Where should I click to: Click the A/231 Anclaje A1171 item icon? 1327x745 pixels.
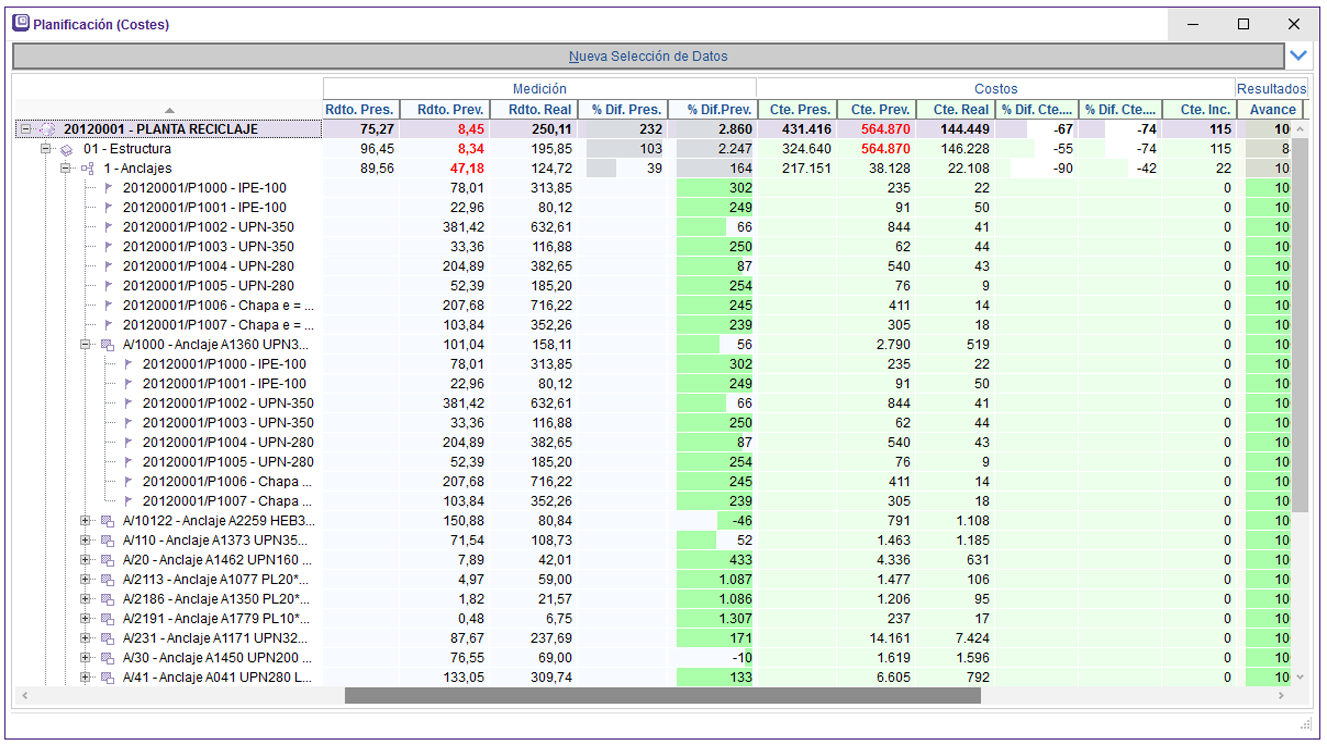[107, 638]
